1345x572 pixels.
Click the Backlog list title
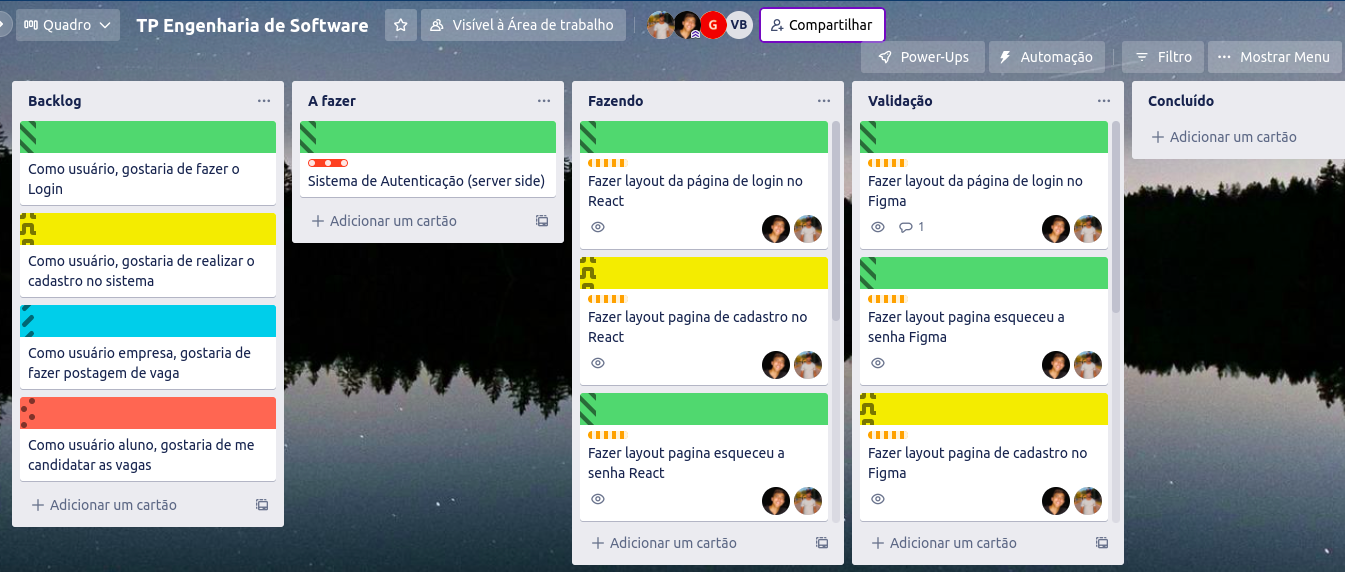pos(55,101)
